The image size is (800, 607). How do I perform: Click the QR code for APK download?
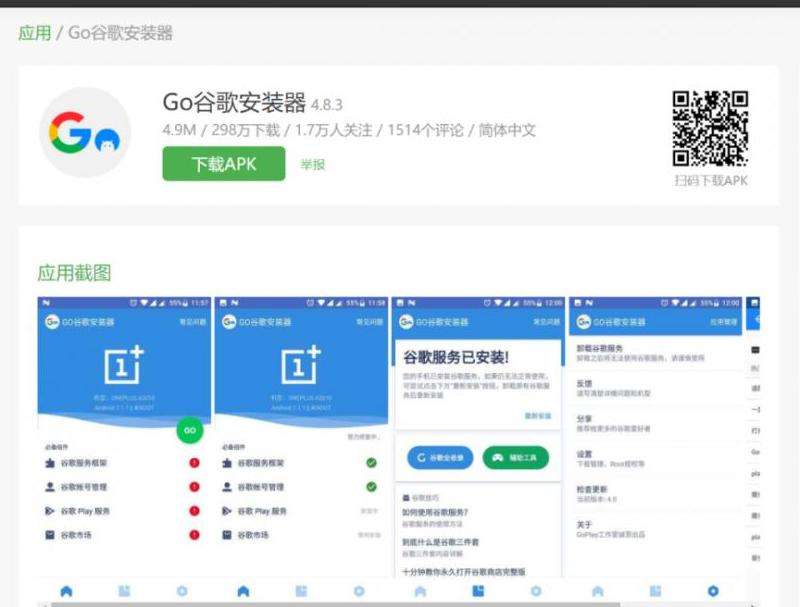[710, 129]
